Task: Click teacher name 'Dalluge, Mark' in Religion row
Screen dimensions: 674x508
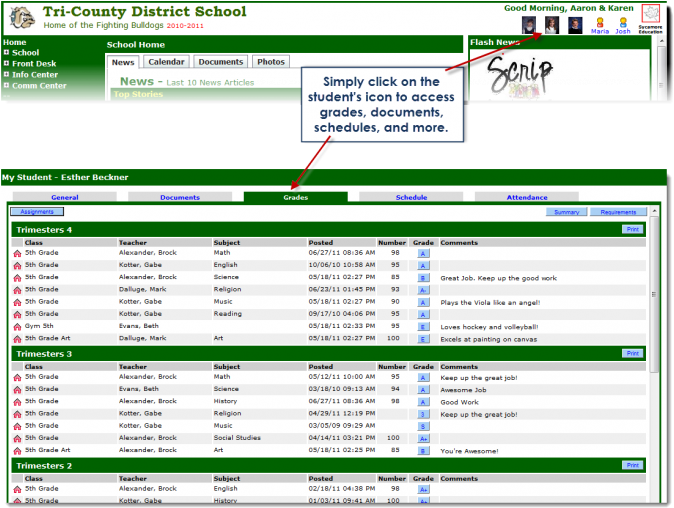Action: tap(142, 289)
